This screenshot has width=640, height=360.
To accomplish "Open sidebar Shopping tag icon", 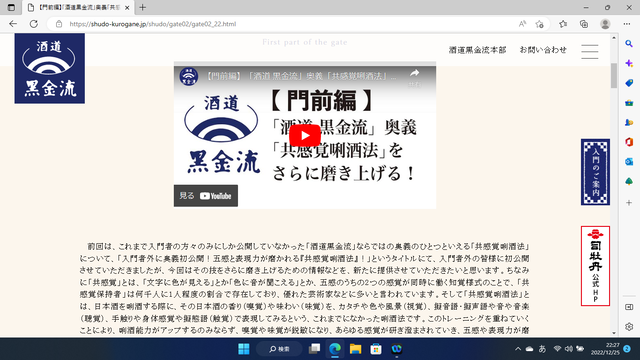I will 629,83.
